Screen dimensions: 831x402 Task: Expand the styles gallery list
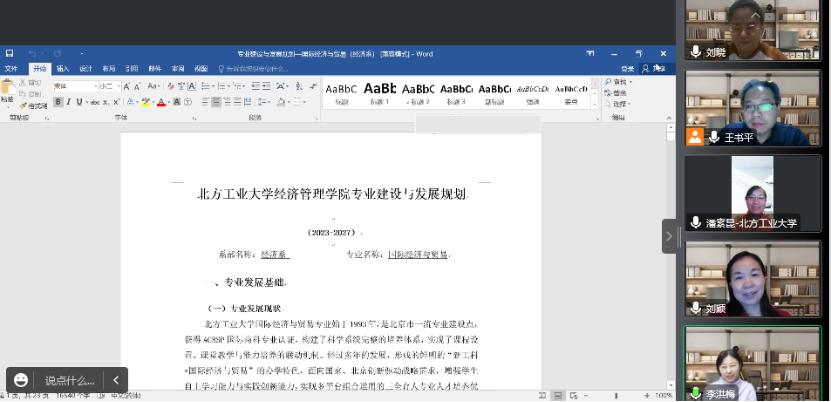tap(595, 103)
